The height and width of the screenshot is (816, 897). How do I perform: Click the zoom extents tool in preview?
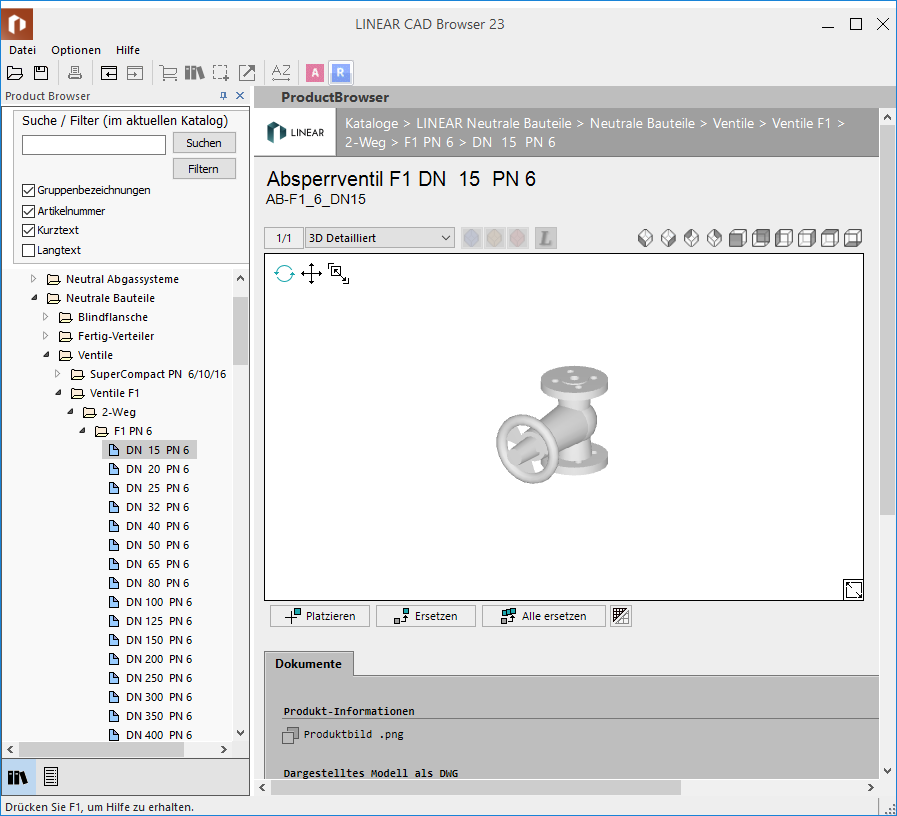pos(338,274)
